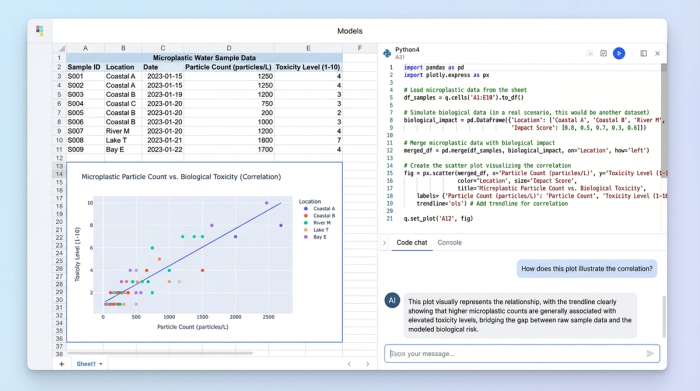Click the Coastal B legend entry in chart
This screenshot has height=391, width=700.
[320, 216]
